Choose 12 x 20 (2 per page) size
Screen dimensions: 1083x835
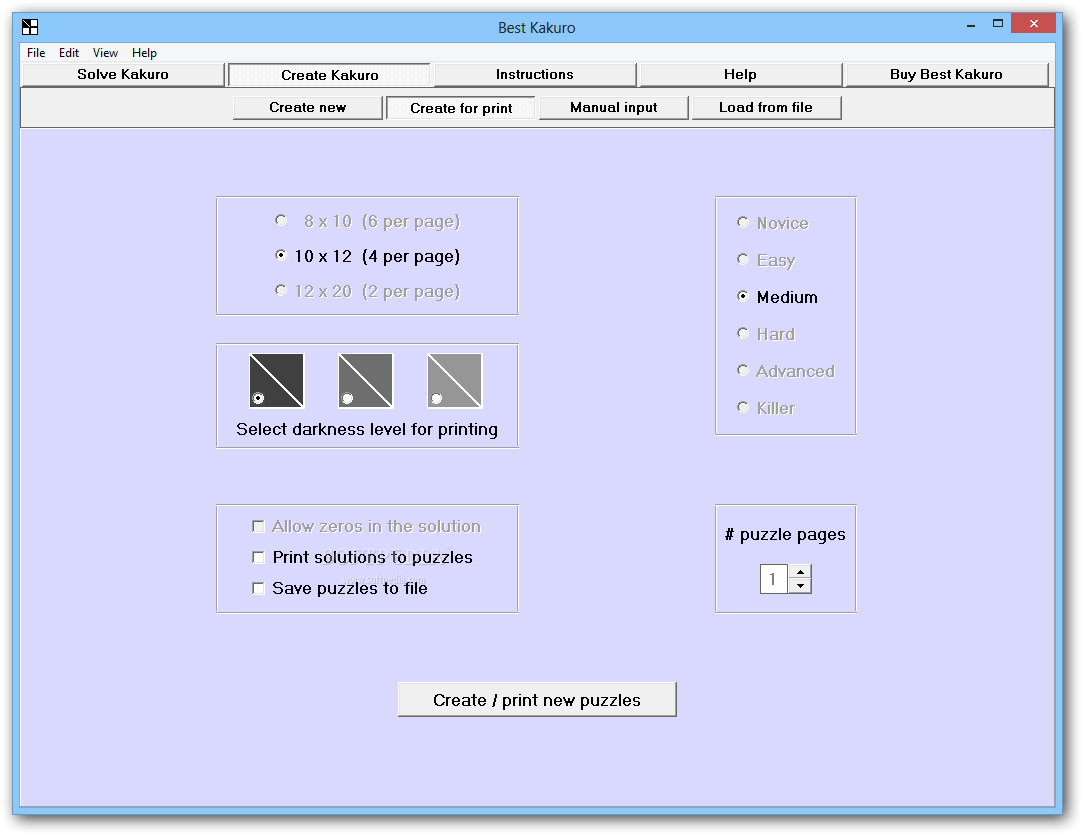[x=367, y=291]
